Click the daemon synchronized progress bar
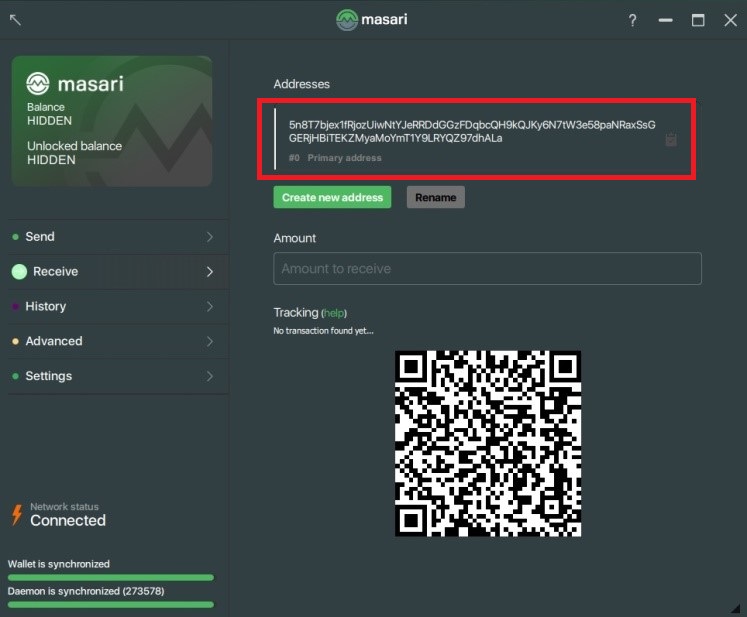 coord(111,605)
